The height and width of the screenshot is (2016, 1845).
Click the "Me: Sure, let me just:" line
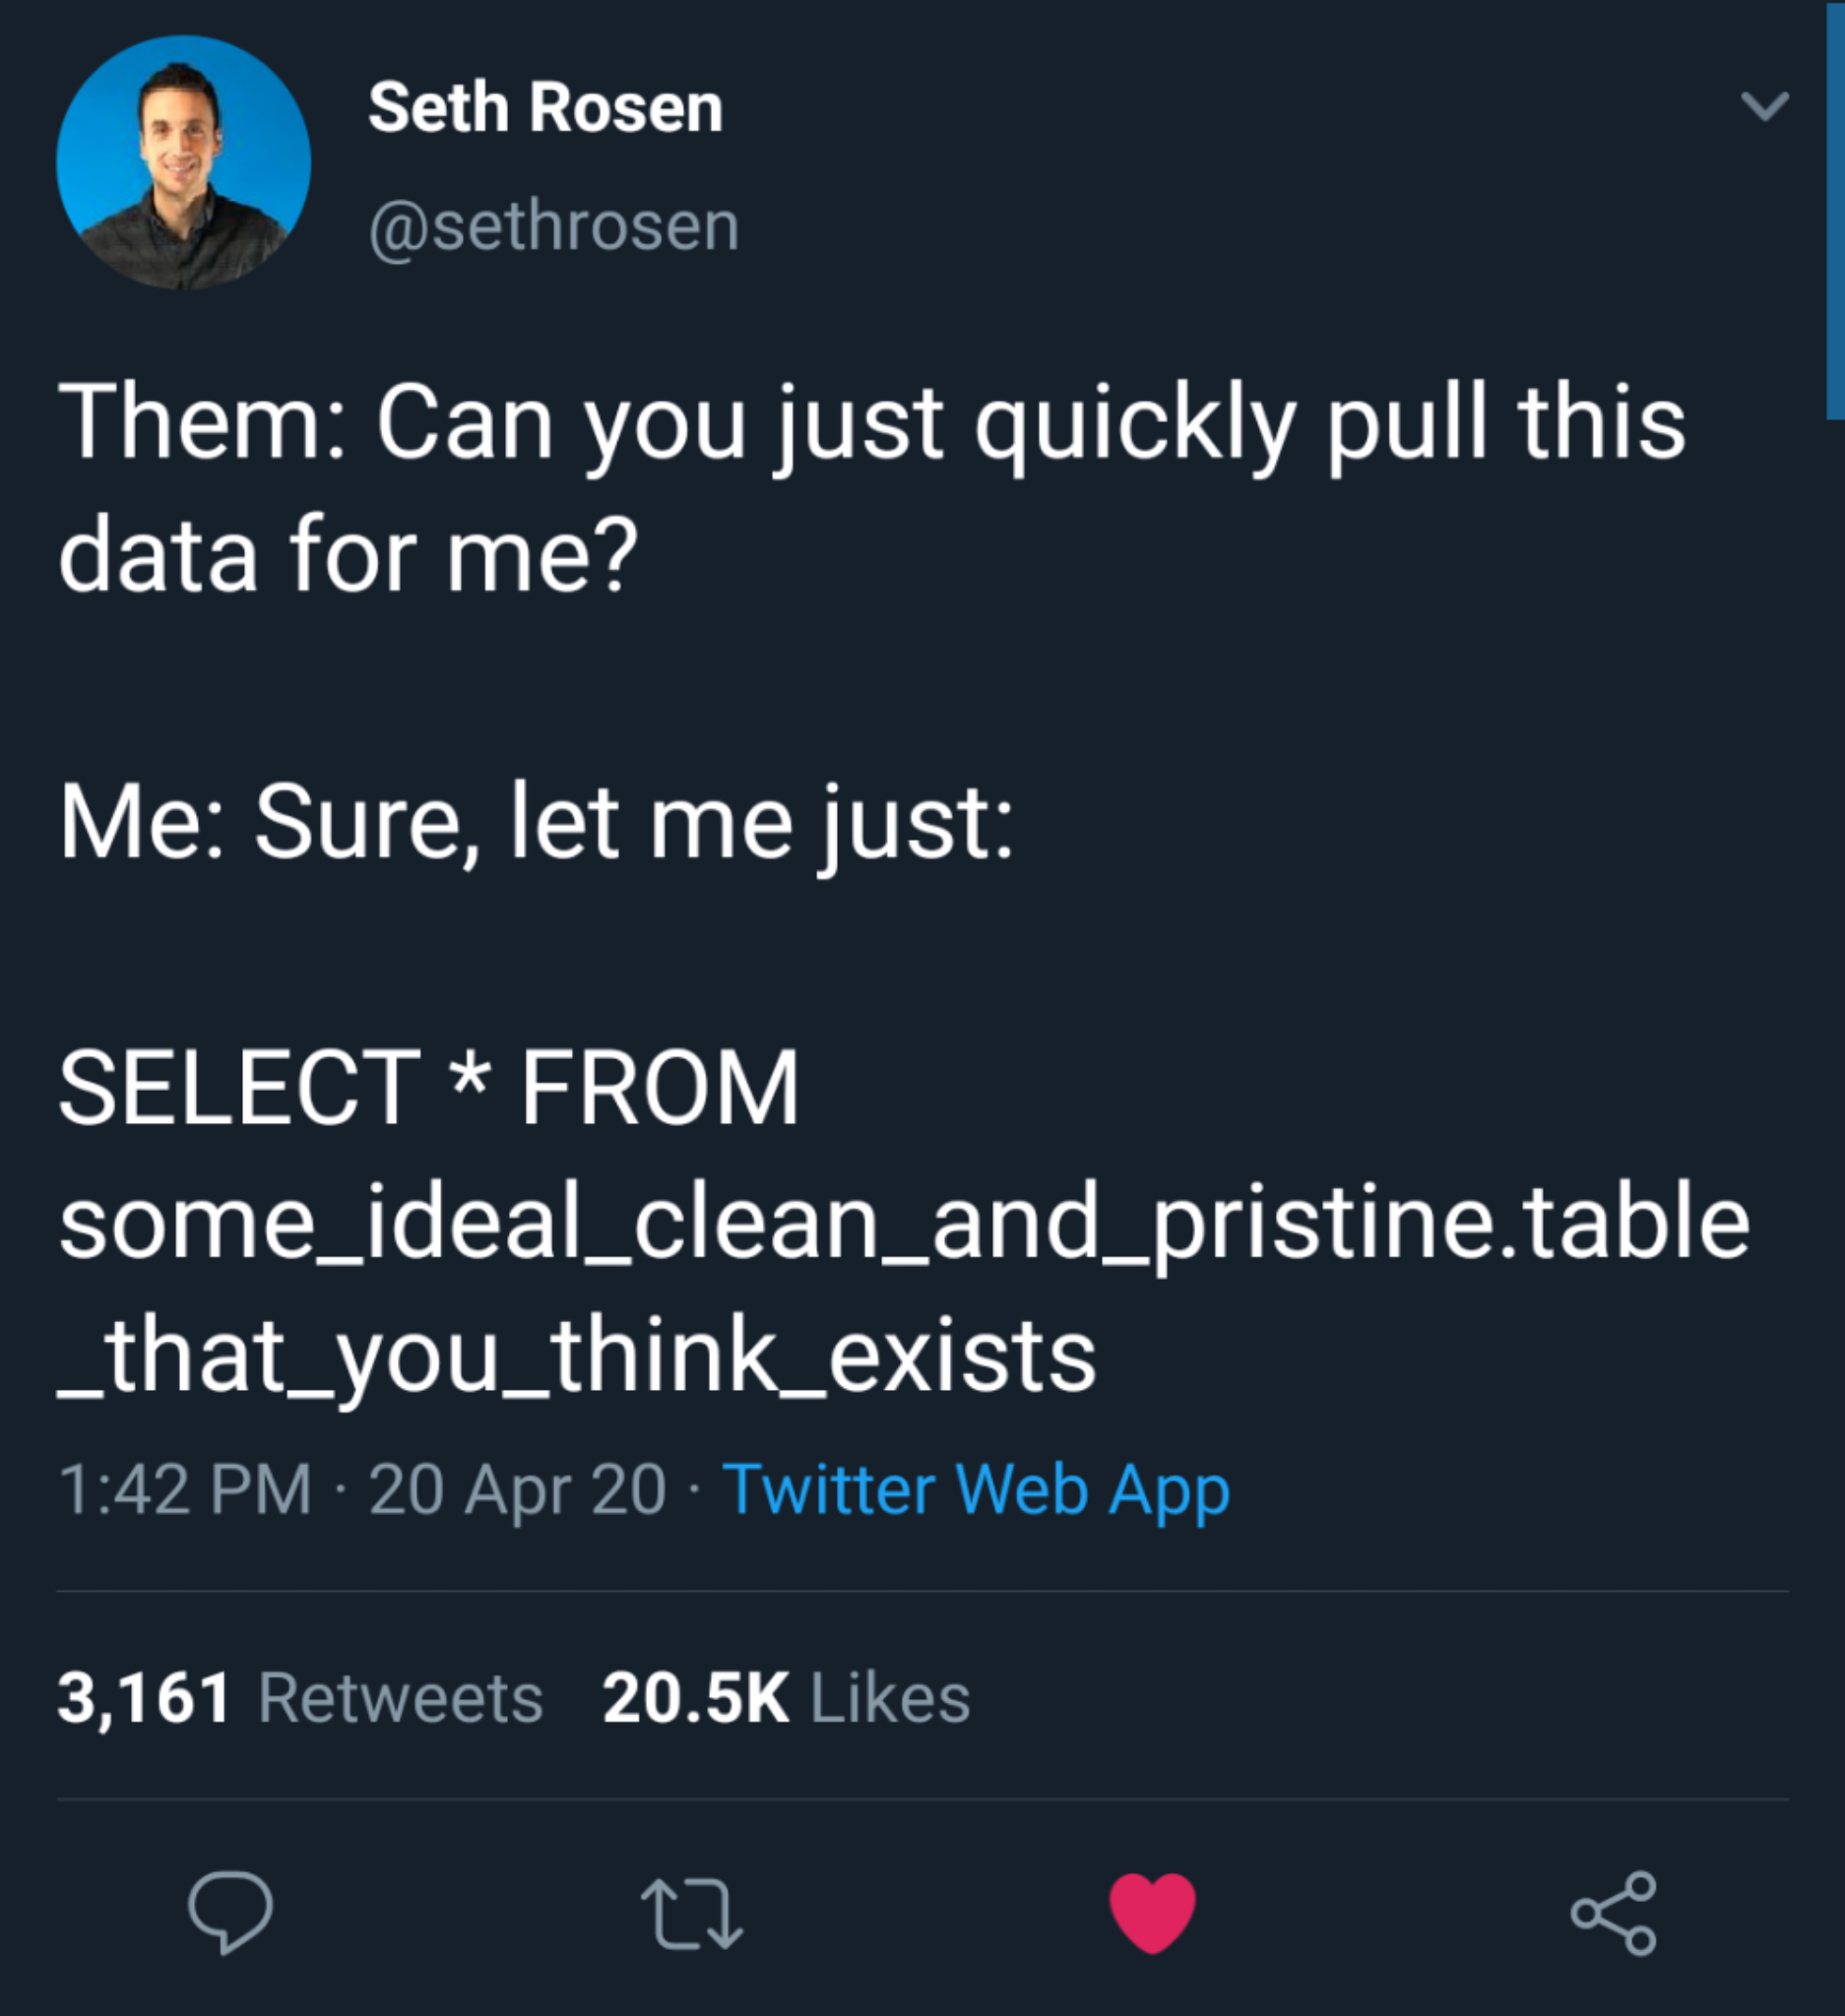click(x=536, y=822)
